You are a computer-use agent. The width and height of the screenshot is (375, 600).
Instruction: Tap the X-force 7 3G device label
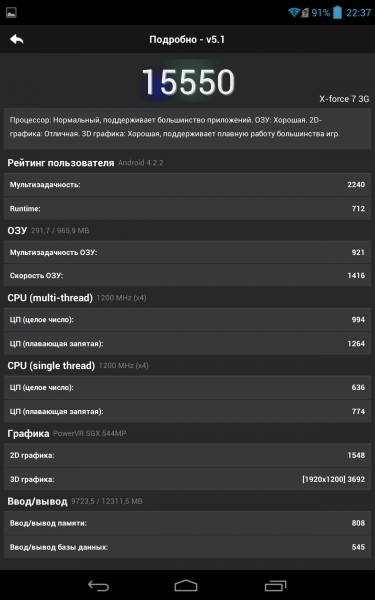[x=344, y=99]
